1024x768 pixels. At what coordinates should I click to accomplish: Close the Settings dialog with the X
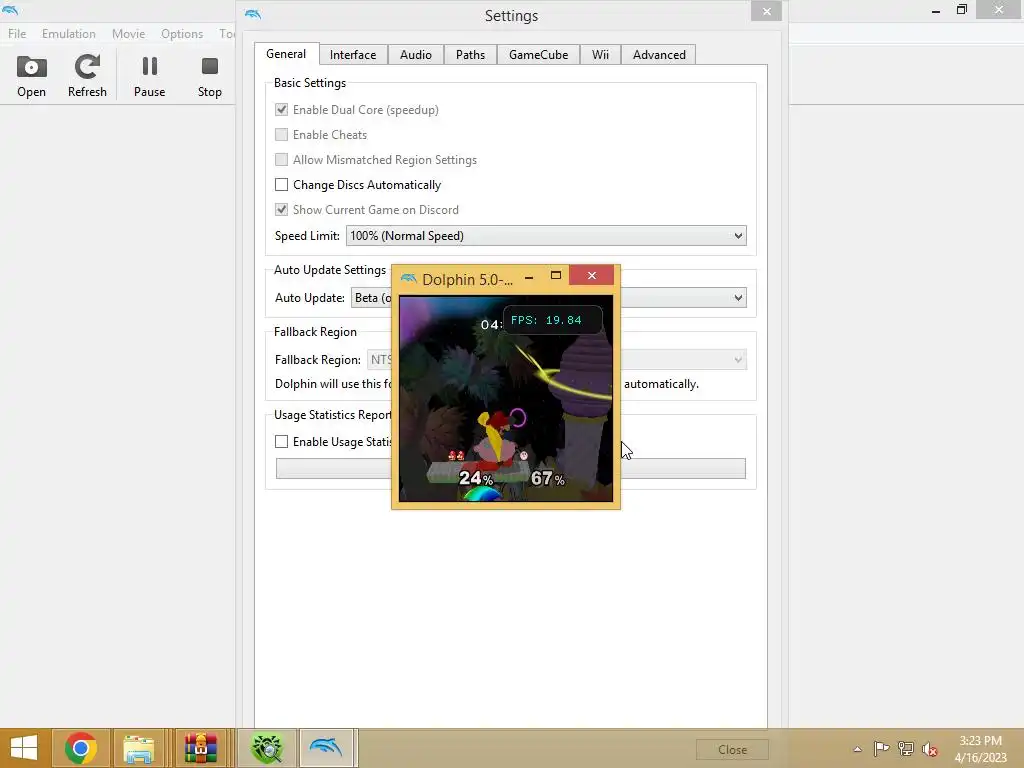pyautogui.click(x=767, y=11)
